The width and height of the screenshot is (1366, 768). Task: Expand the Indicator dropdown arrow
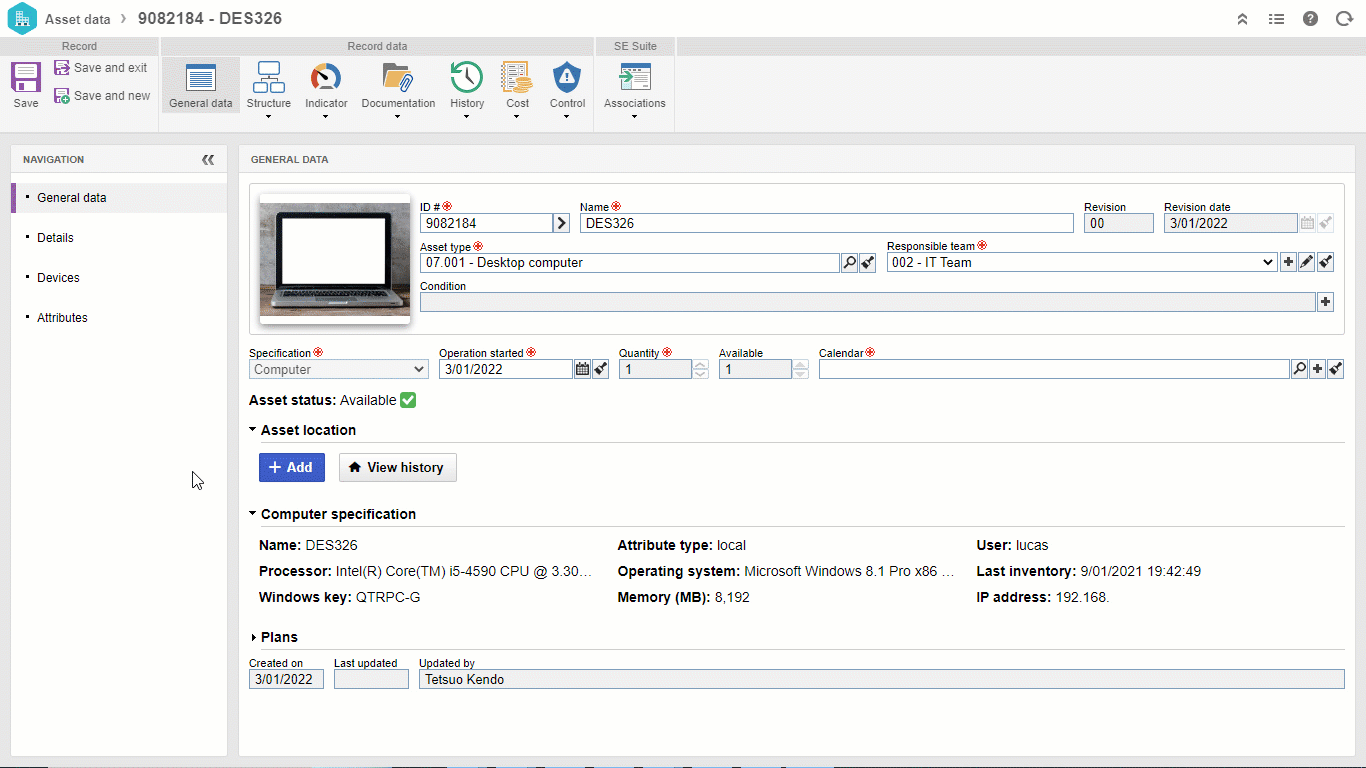326,117
